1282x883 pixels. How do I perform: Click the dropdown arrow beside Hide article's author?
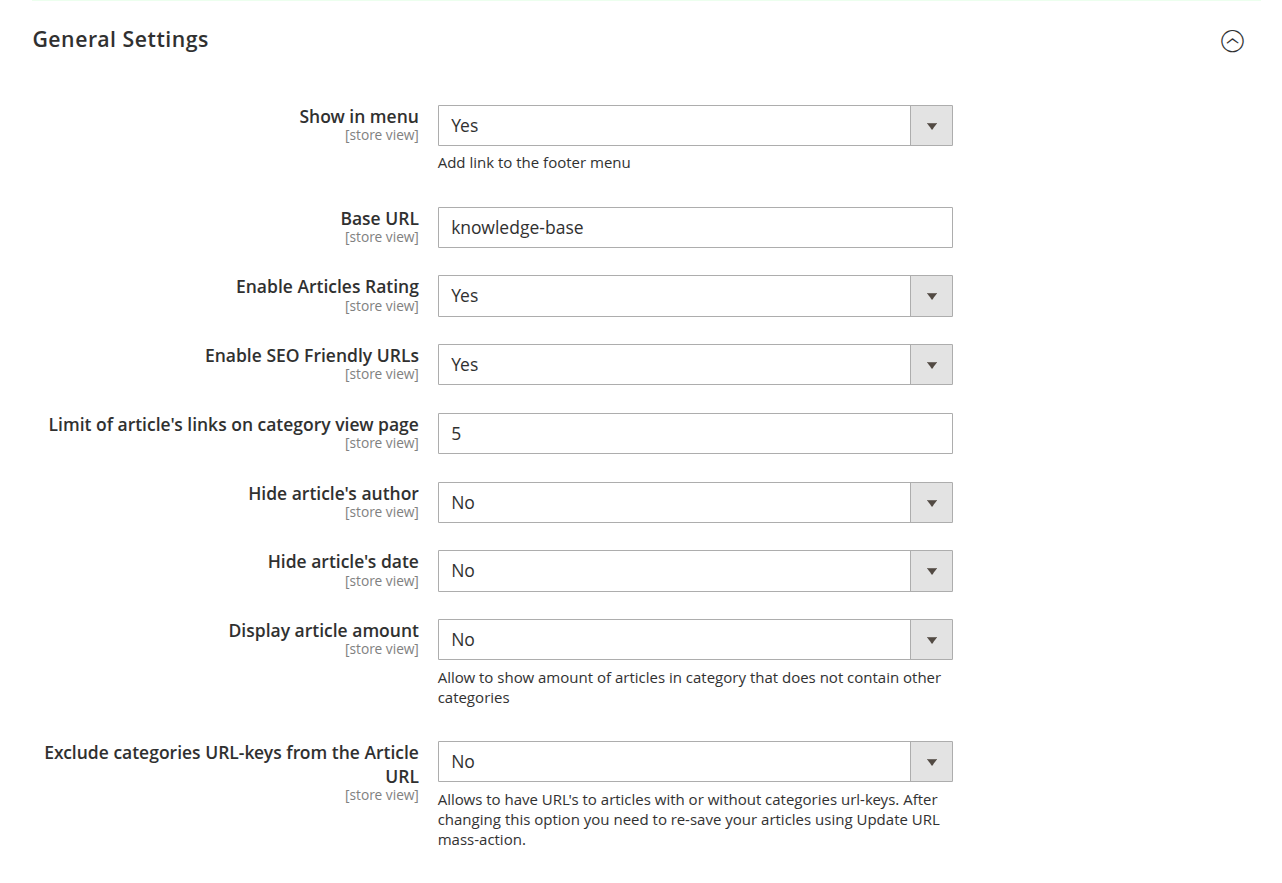point(930,502)
